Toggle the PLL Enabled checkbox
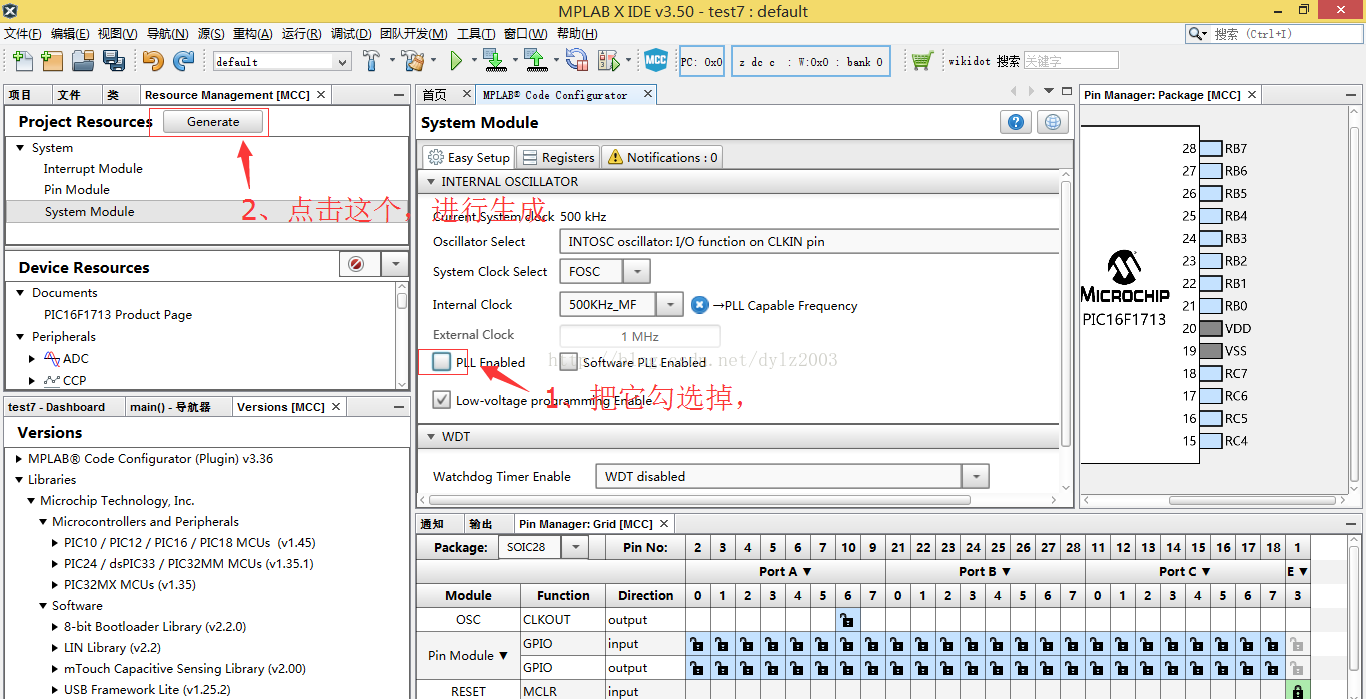Image resolution: width=1366 pixels, height=699 pixels. point(442,362)
